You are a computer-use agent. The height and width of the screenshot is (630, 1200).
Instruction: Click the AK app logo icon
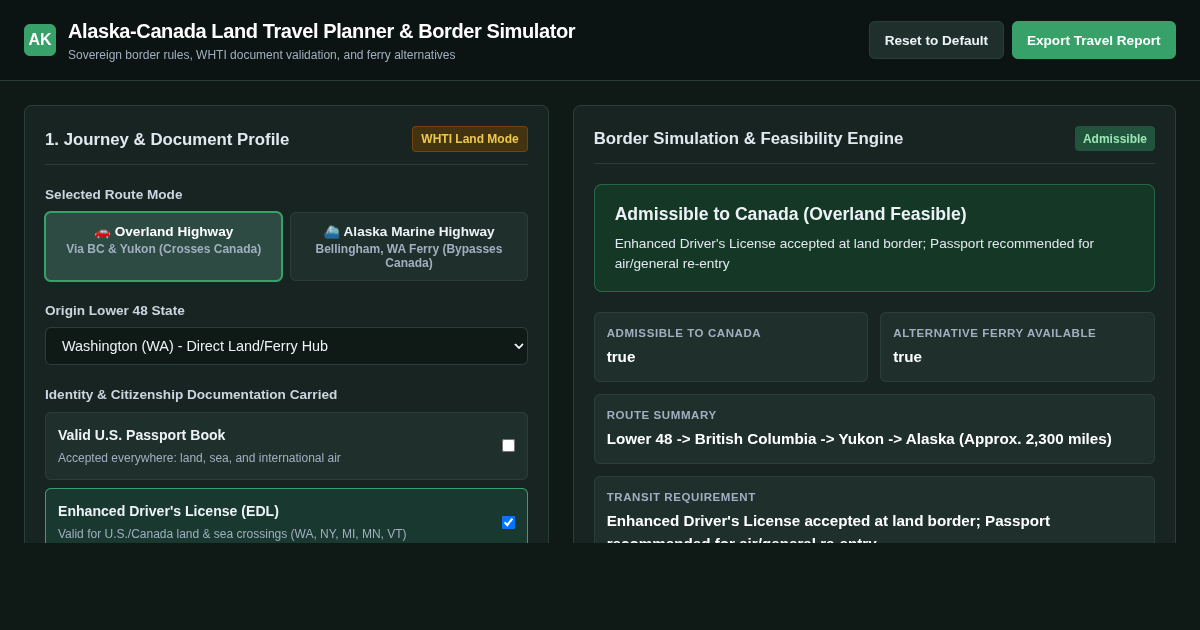(x=40, y=40)
